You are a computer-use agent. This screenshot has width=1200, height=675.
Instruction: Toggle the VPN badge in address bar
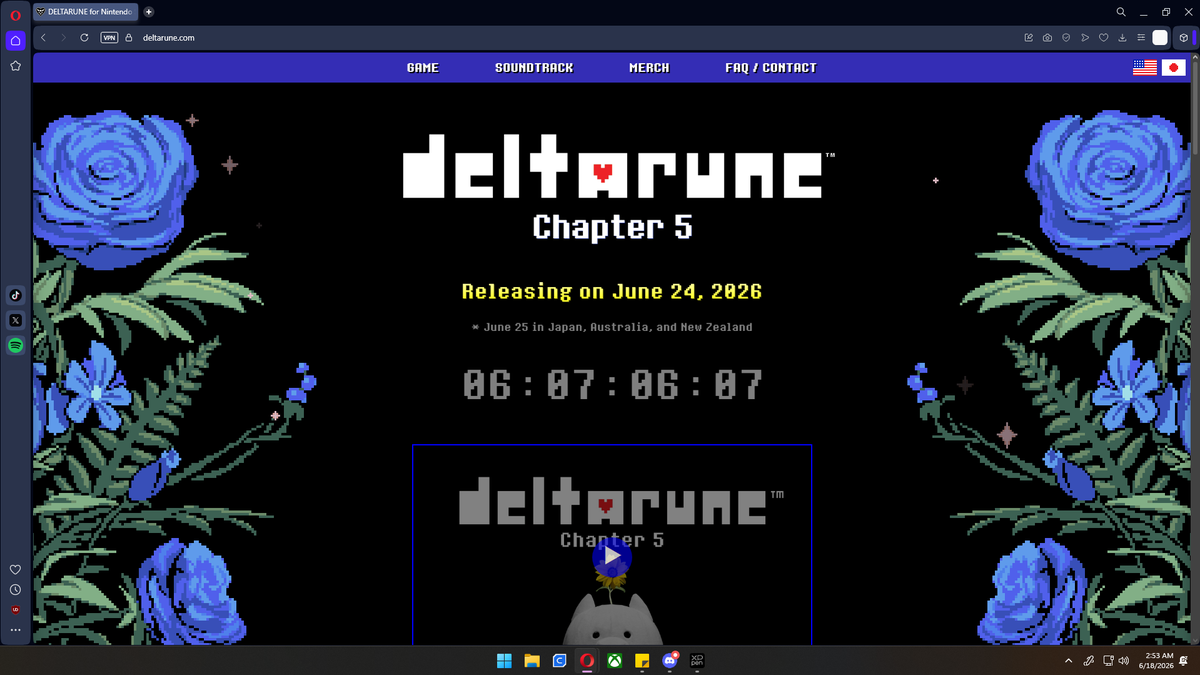click(x=110, y=38)
